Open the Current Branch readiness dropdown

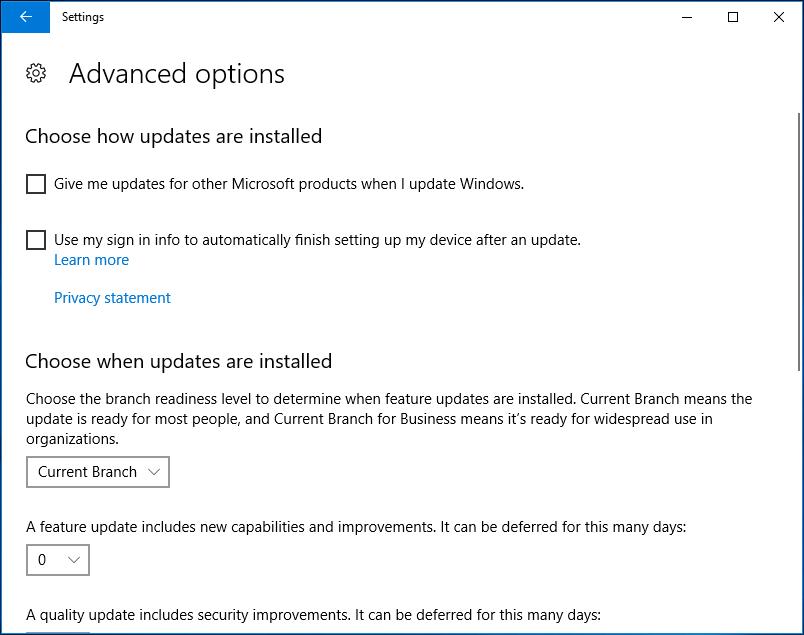[x=98, y=472]
